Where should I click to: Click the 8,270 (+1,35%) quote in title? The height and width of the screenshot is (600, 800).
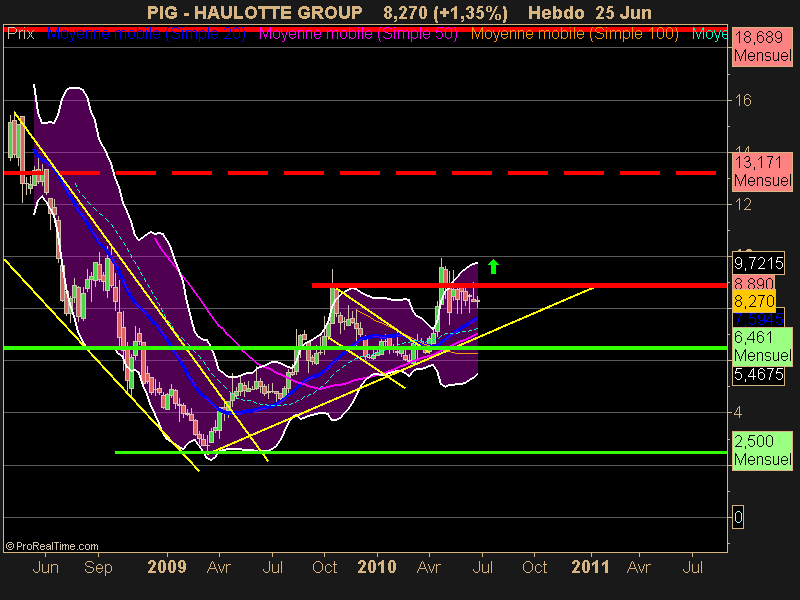coord(445,12)
